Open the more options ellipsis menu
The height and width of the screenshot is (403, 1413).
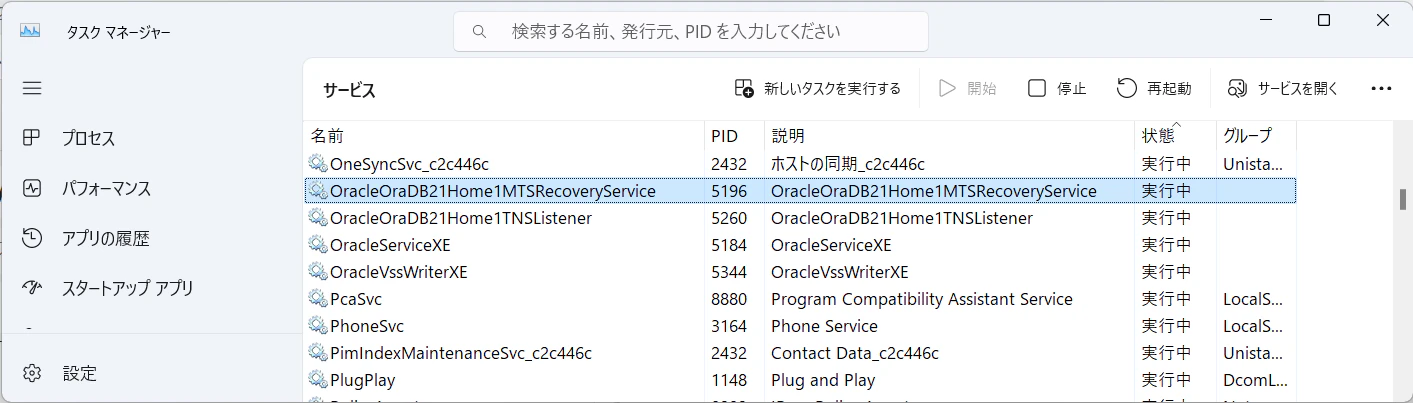pos(1381,88)
